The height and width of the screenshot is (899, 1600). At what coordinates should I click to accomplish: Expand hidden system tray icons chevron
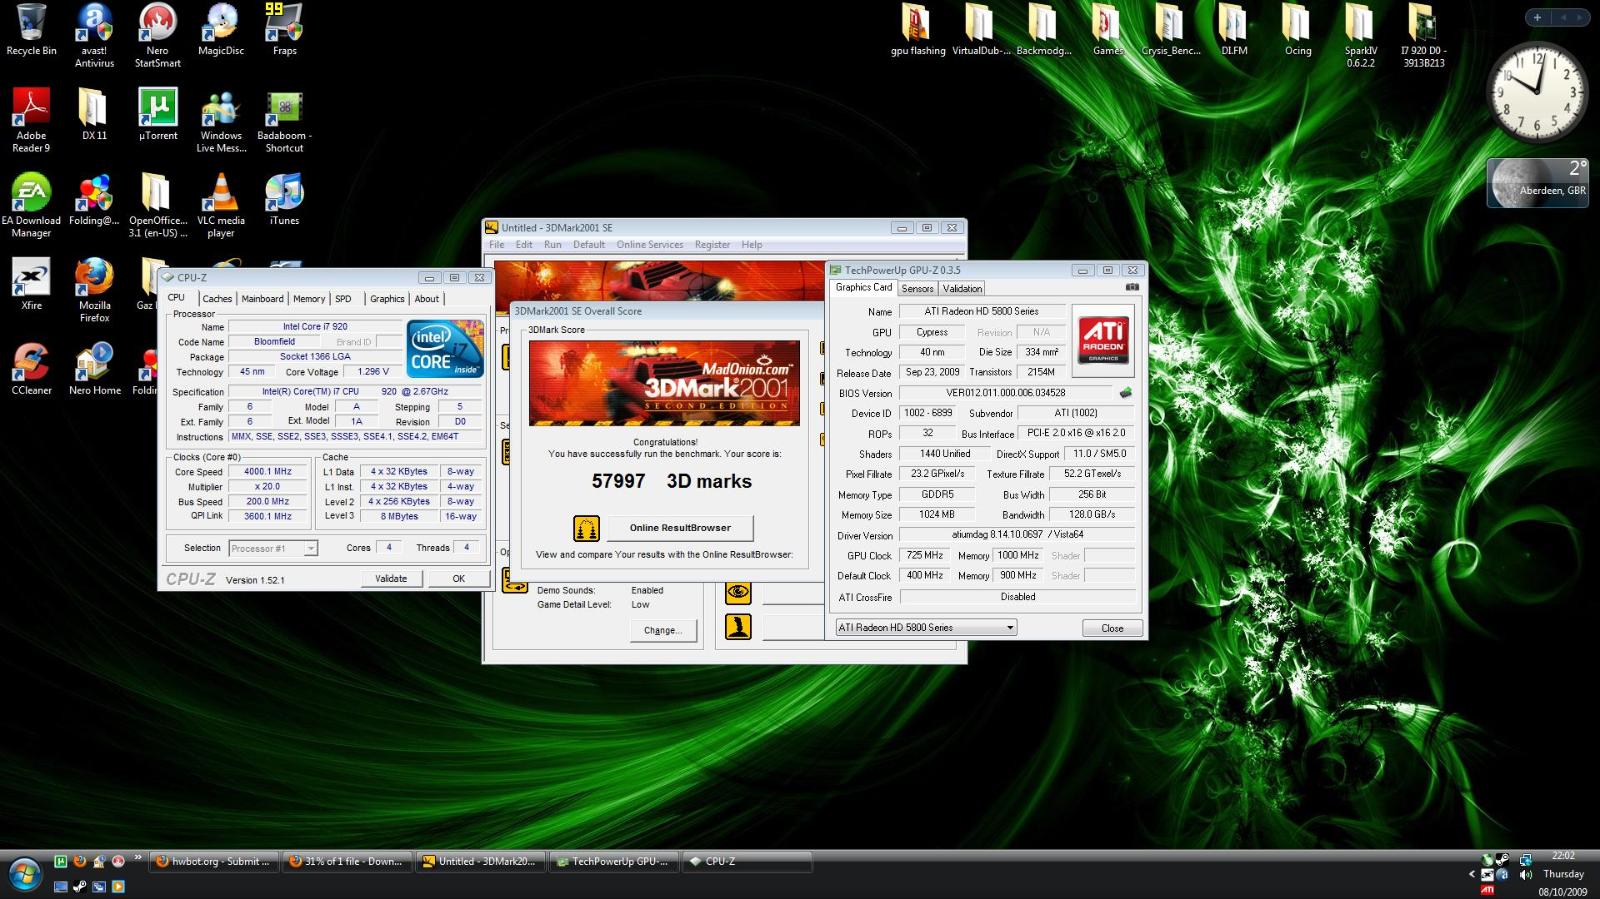point(1471,875)
